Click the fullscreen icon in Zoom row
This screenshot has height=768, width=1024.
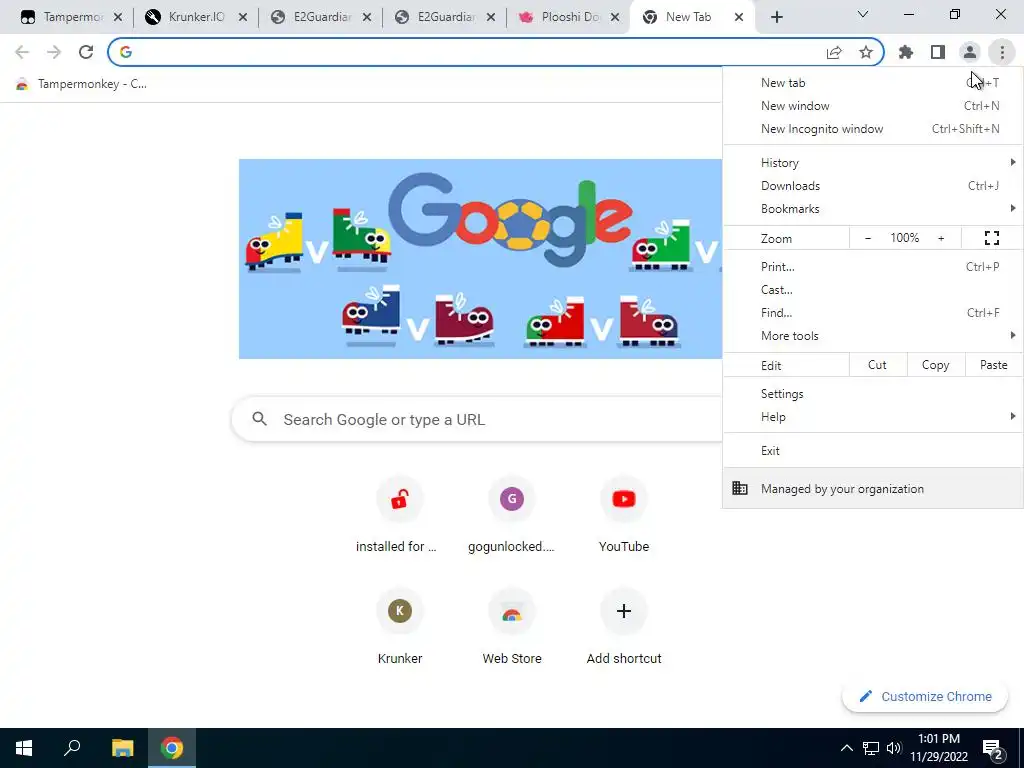coord(991,238)
